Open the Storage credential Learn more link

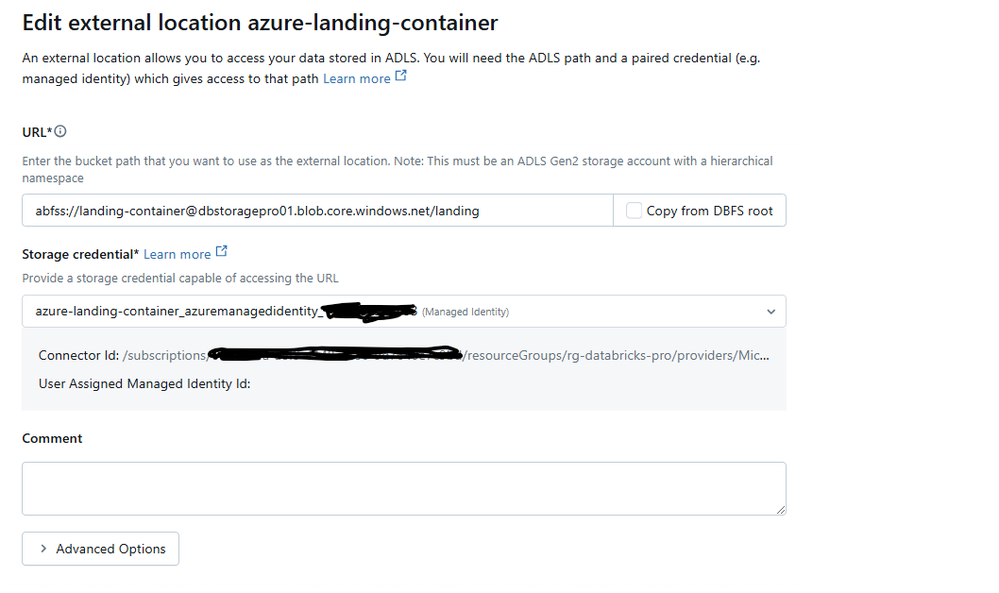click(177, 255)
